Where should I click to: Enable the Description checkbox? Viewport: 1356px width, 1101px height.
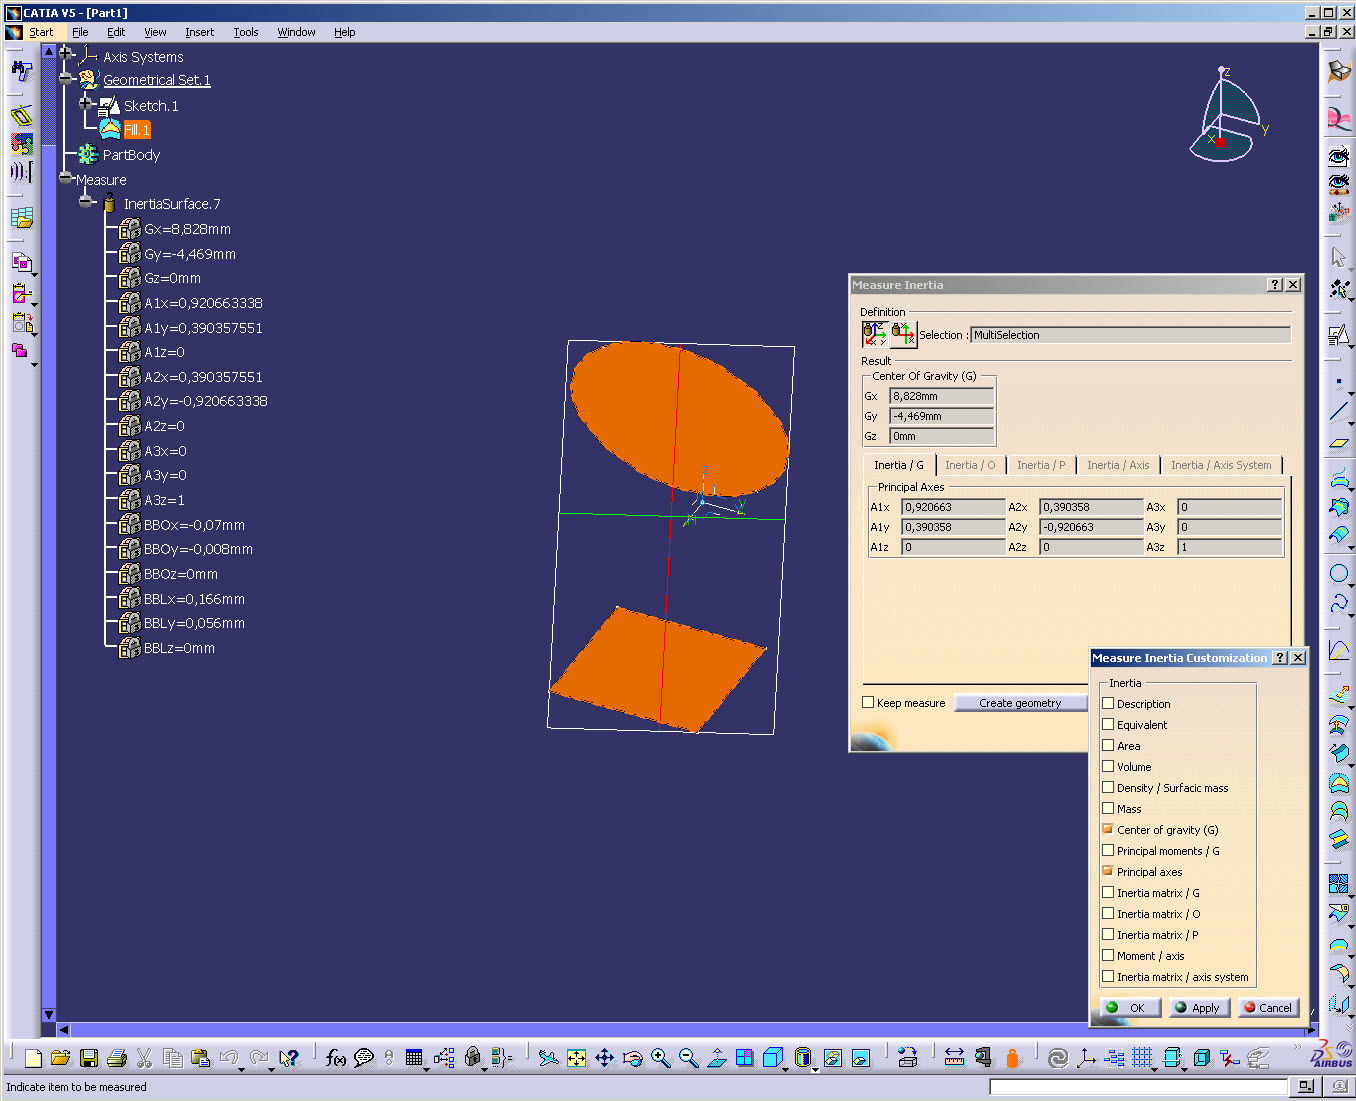[x=1108, y=703]
